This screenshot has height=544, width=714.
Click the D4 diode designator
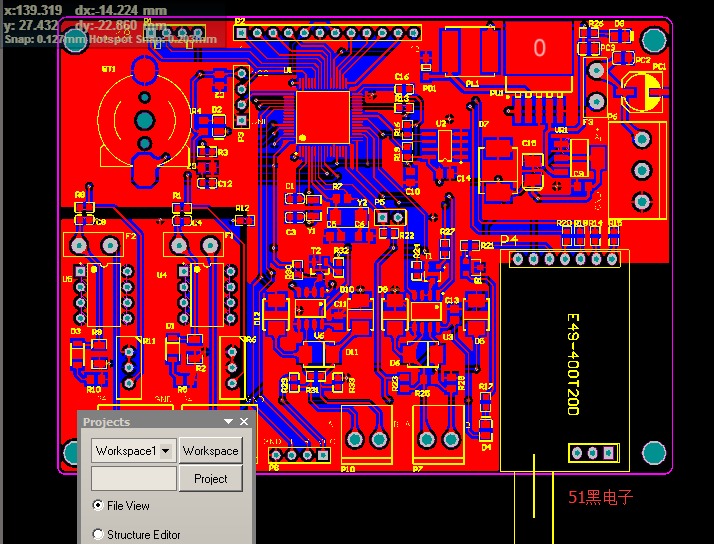click(x=486, y=447)
